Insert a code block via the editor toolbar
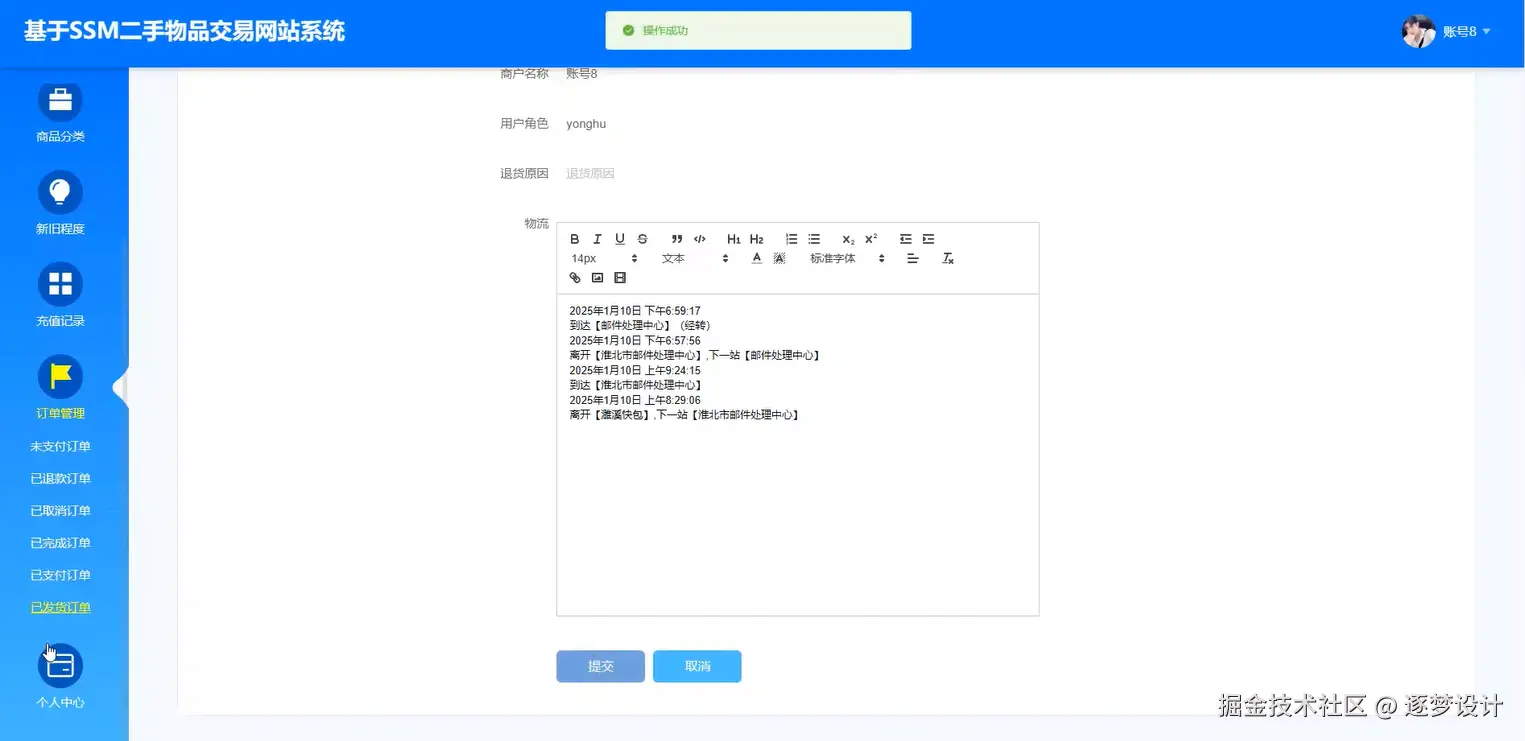 [700, 239]
